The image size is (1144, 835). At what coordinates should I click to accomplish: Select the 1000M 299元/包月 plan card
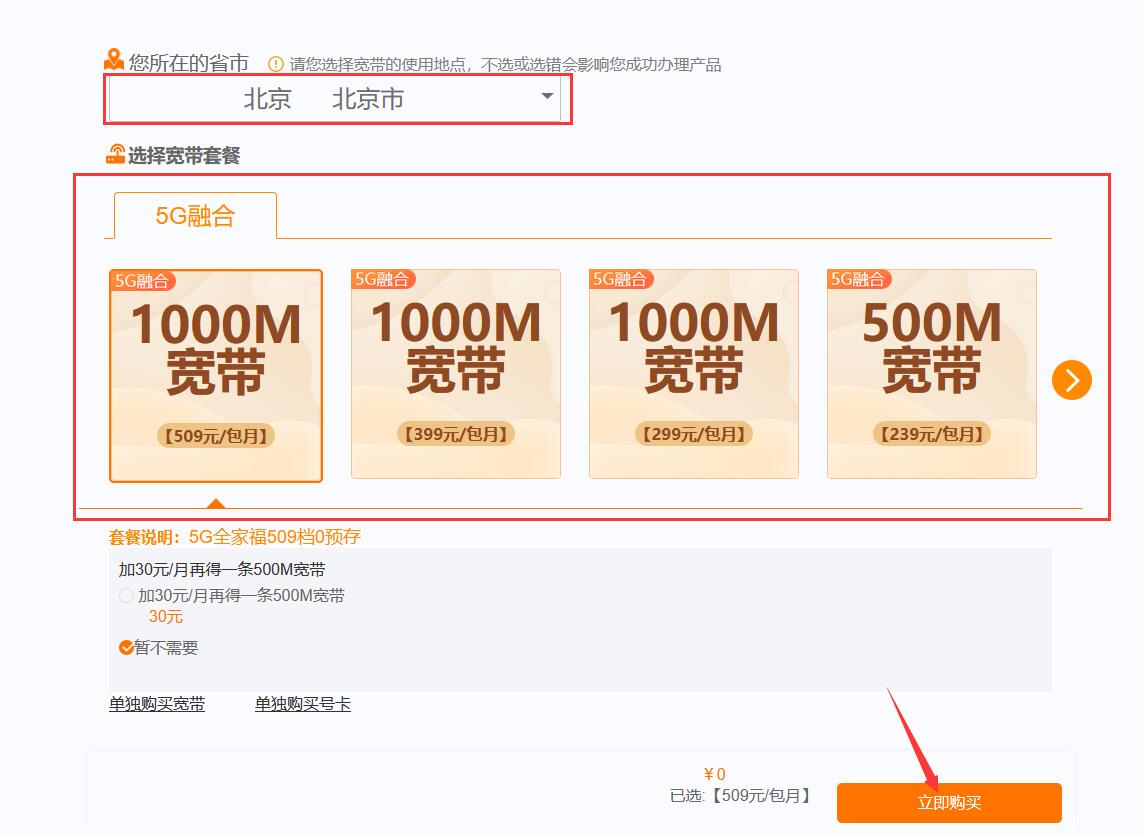(694, 374)
